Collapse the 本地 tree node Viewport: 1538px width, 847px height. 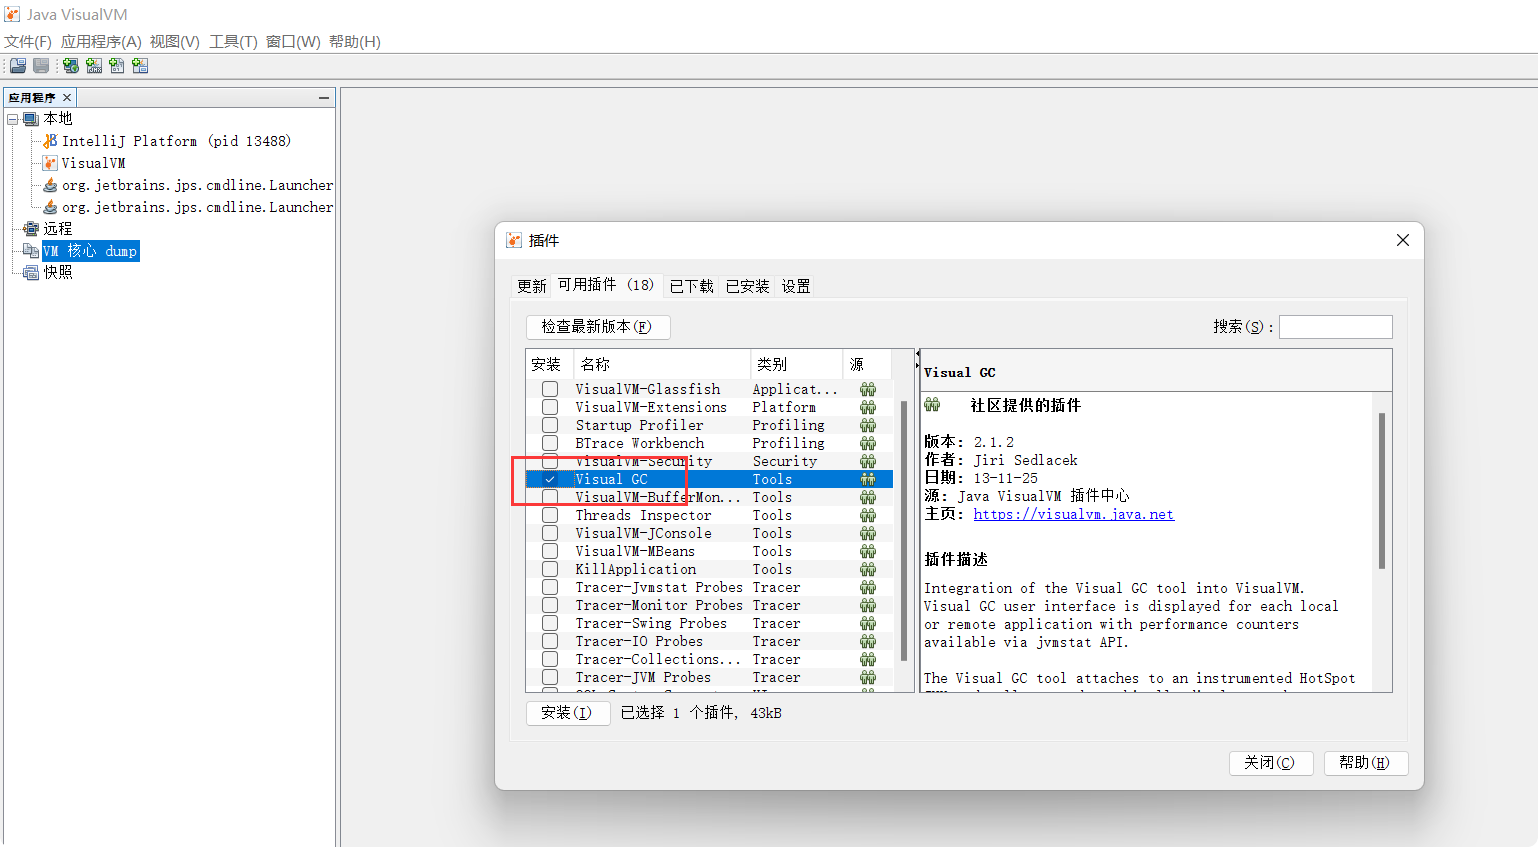pos(13,119)
